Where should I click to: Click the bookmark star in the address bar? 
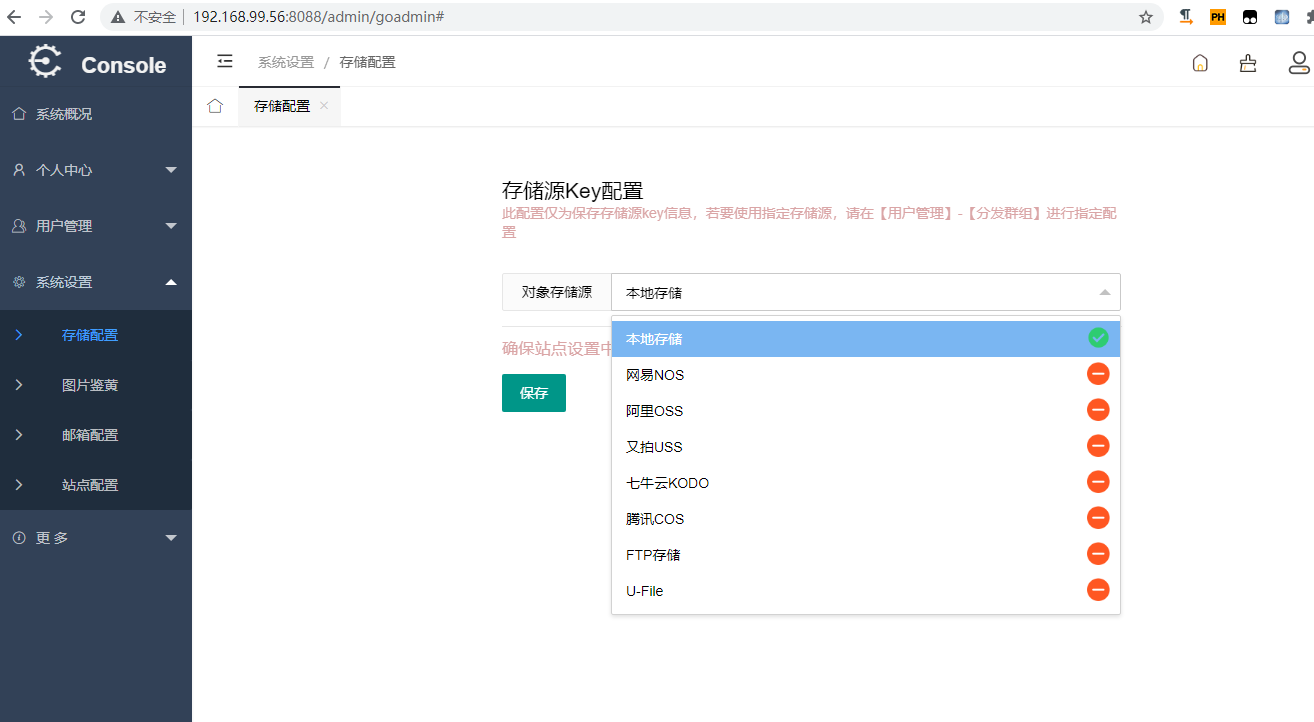(1146, 16)
